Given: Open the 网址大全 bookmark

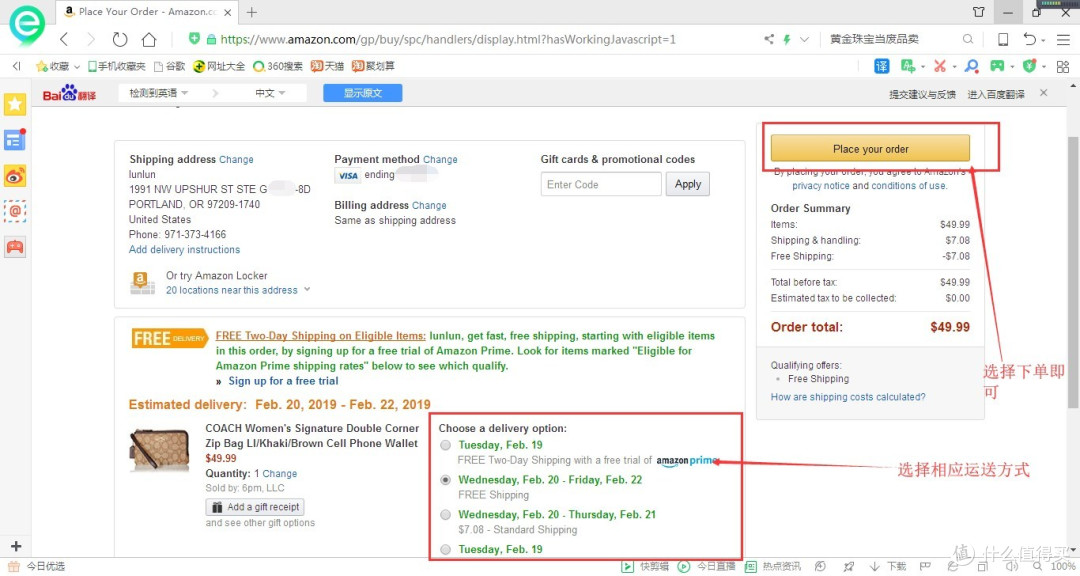Looking at the screenshot, I should (219, 66).
